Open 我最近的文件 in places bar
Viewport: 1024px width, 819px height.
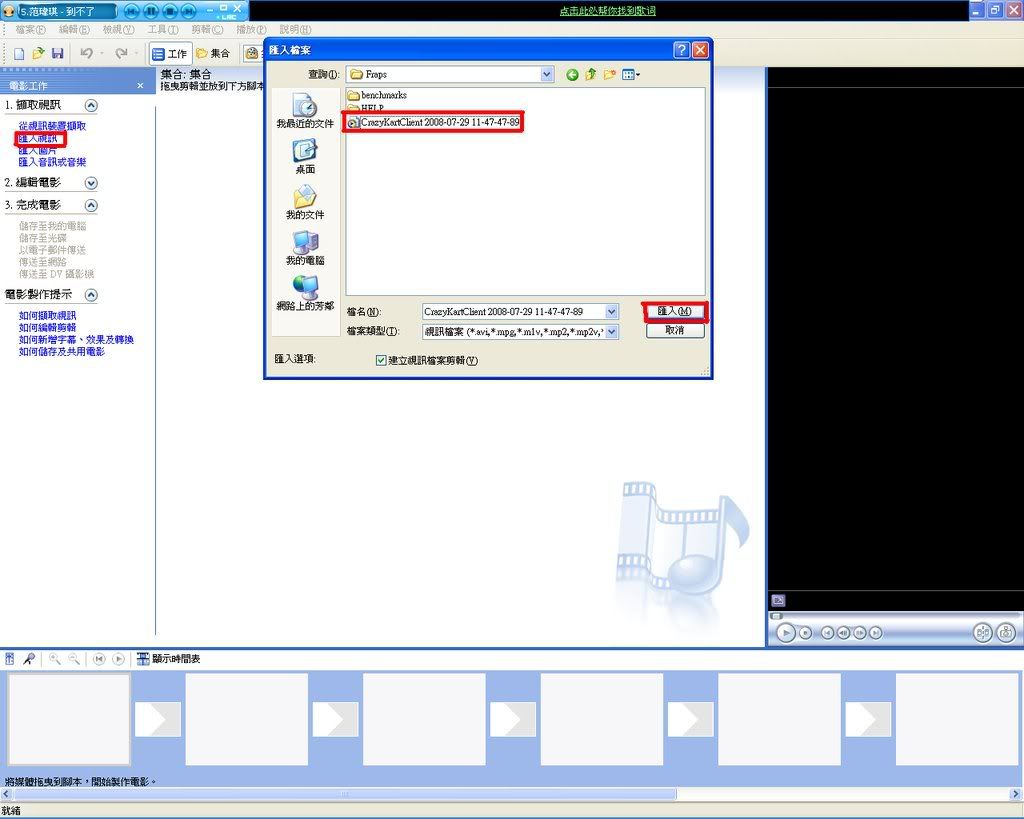tap(305, 112)
